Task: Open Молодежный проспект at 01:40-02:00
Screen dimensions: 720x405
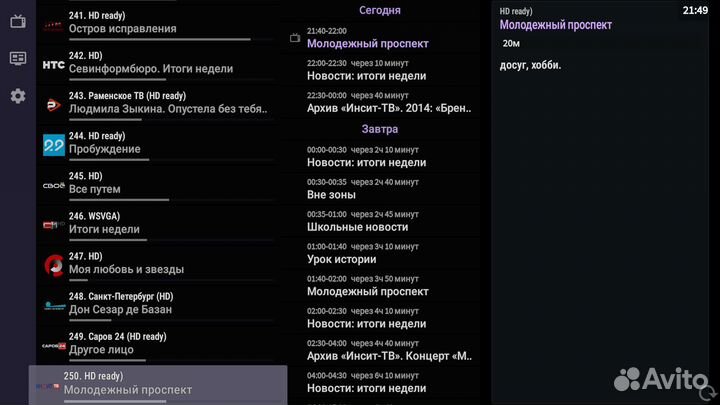Action: (x=381, y=286)
